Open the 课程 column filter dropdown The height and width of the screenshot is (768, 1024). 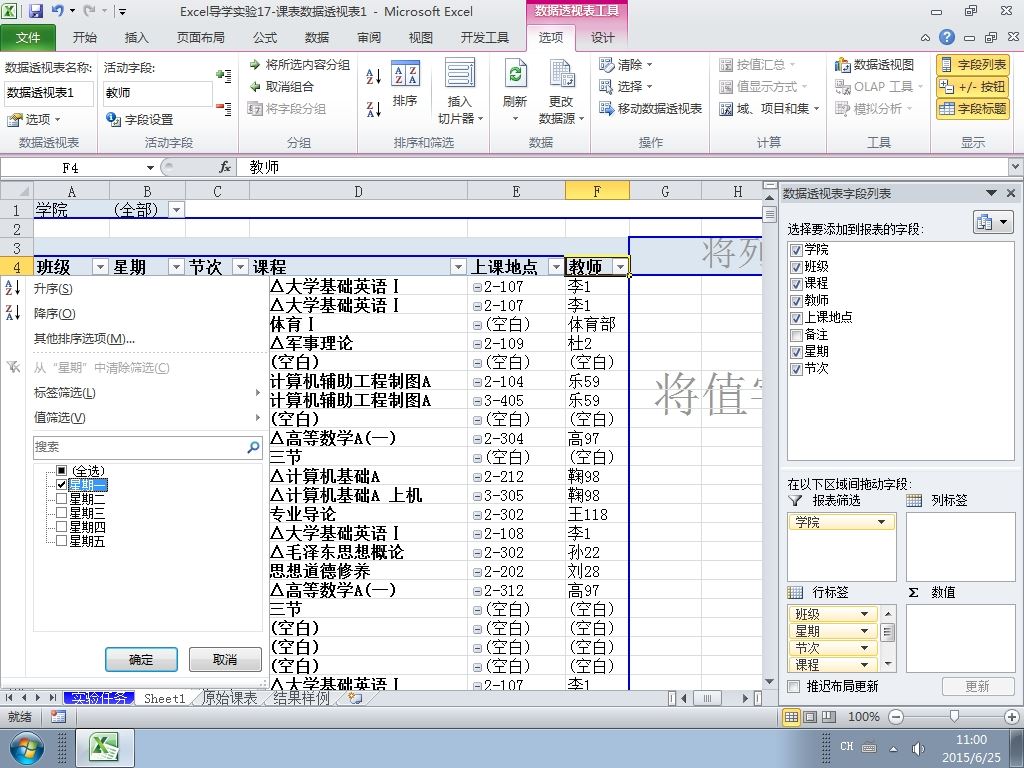(458, 267)
